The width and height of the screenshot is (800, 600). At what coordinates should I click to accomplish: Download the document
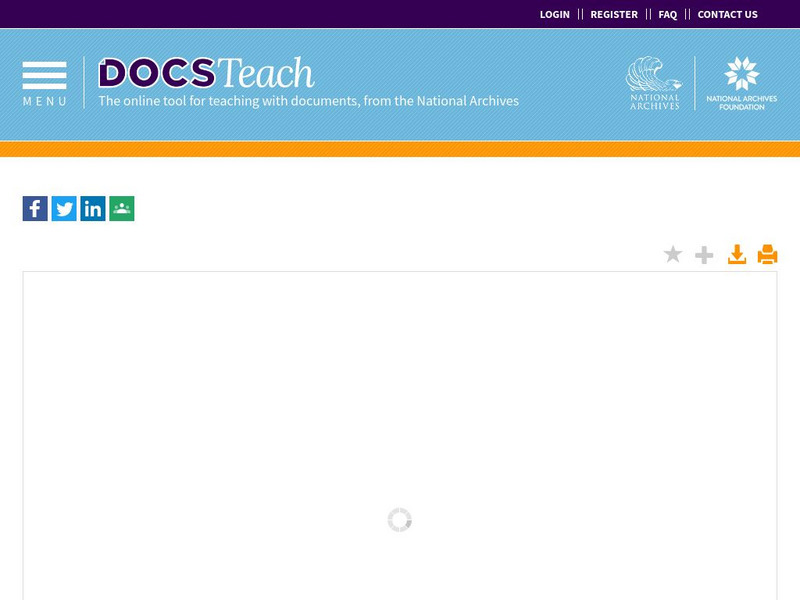737,254
